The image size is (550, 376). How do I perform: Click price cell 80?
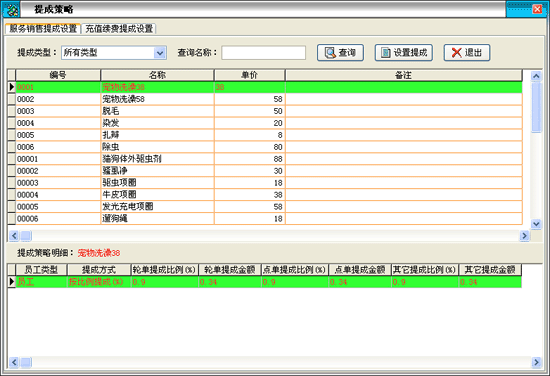[x=250, y=147]
